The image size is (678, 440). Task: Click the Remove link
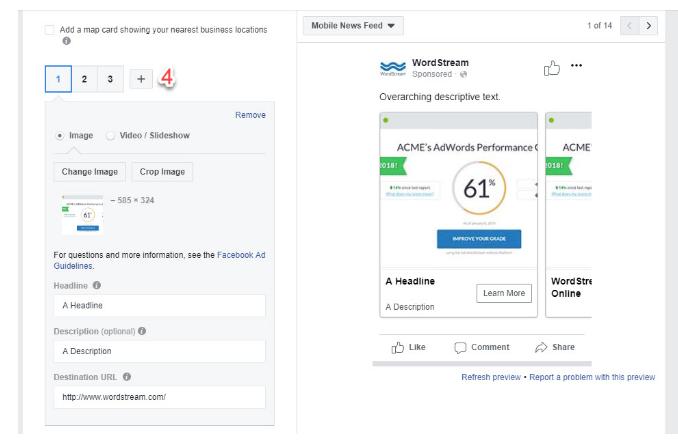250,115
